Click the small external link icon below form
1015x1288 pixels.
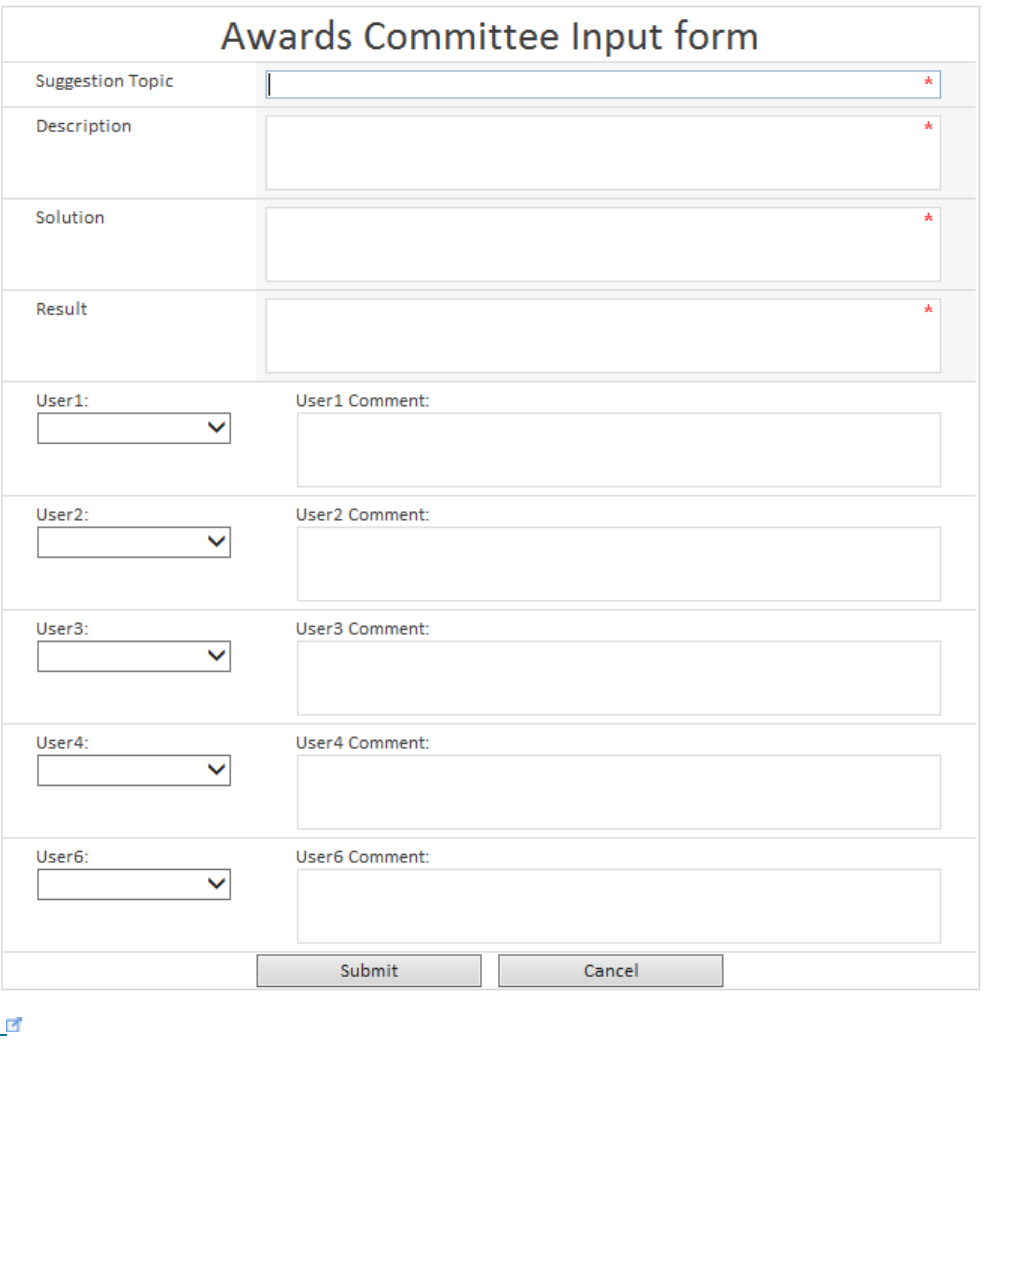coord(14,1025)
